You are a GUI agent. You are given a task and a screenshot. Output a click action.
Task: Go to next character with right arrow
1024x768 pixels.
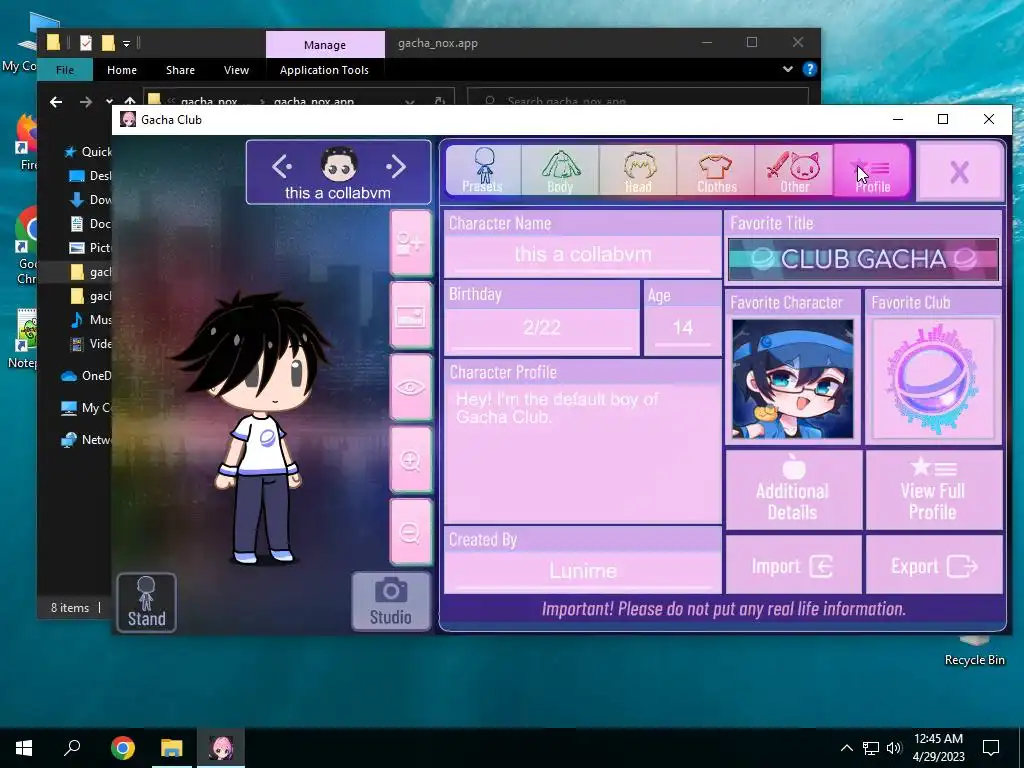click(396, 167)
